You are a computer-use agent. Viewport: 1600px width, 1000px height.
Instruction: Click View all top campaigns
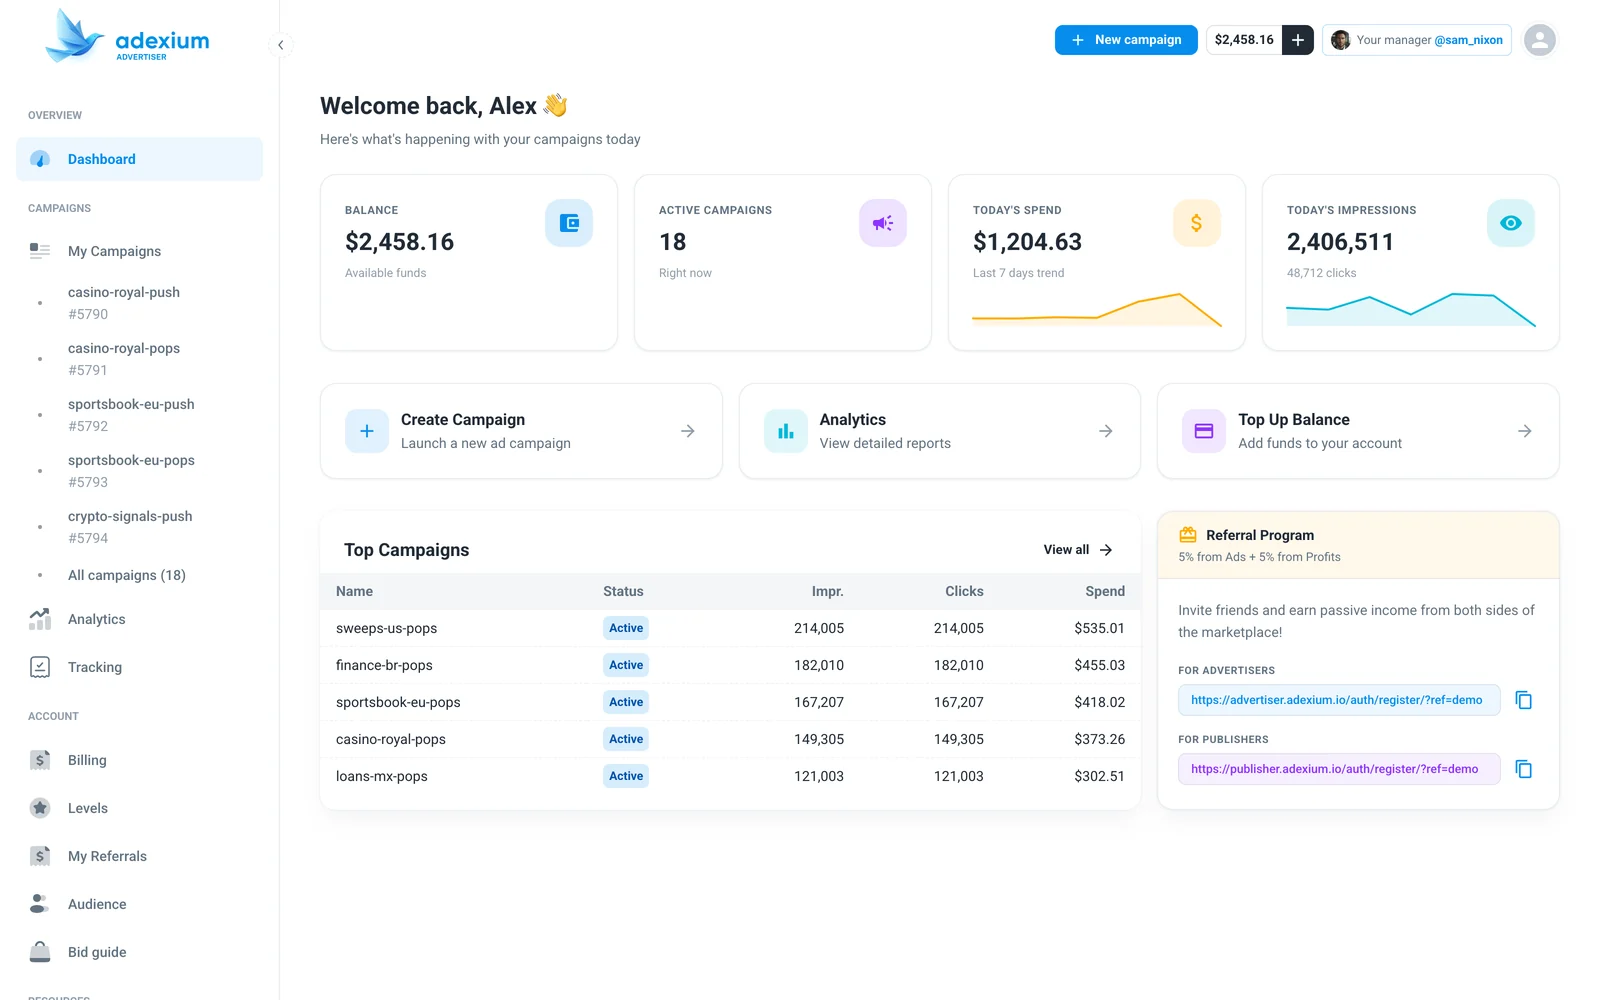coord(1078,550)
